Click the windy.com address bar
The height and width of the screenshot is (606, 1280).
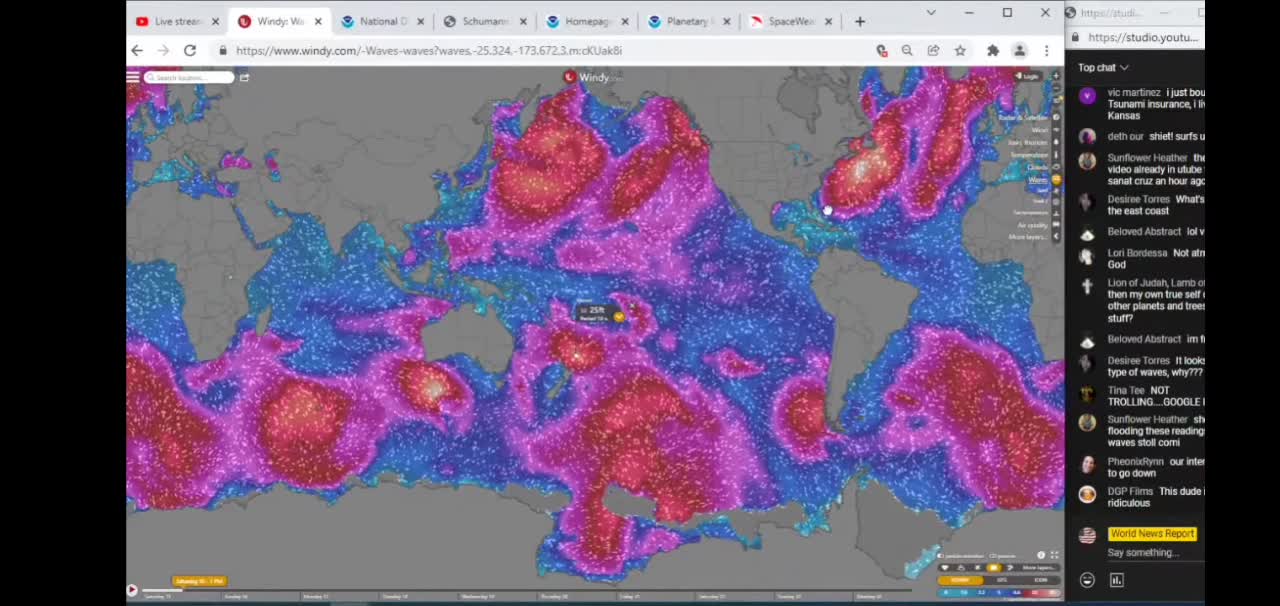pos(540,50)
